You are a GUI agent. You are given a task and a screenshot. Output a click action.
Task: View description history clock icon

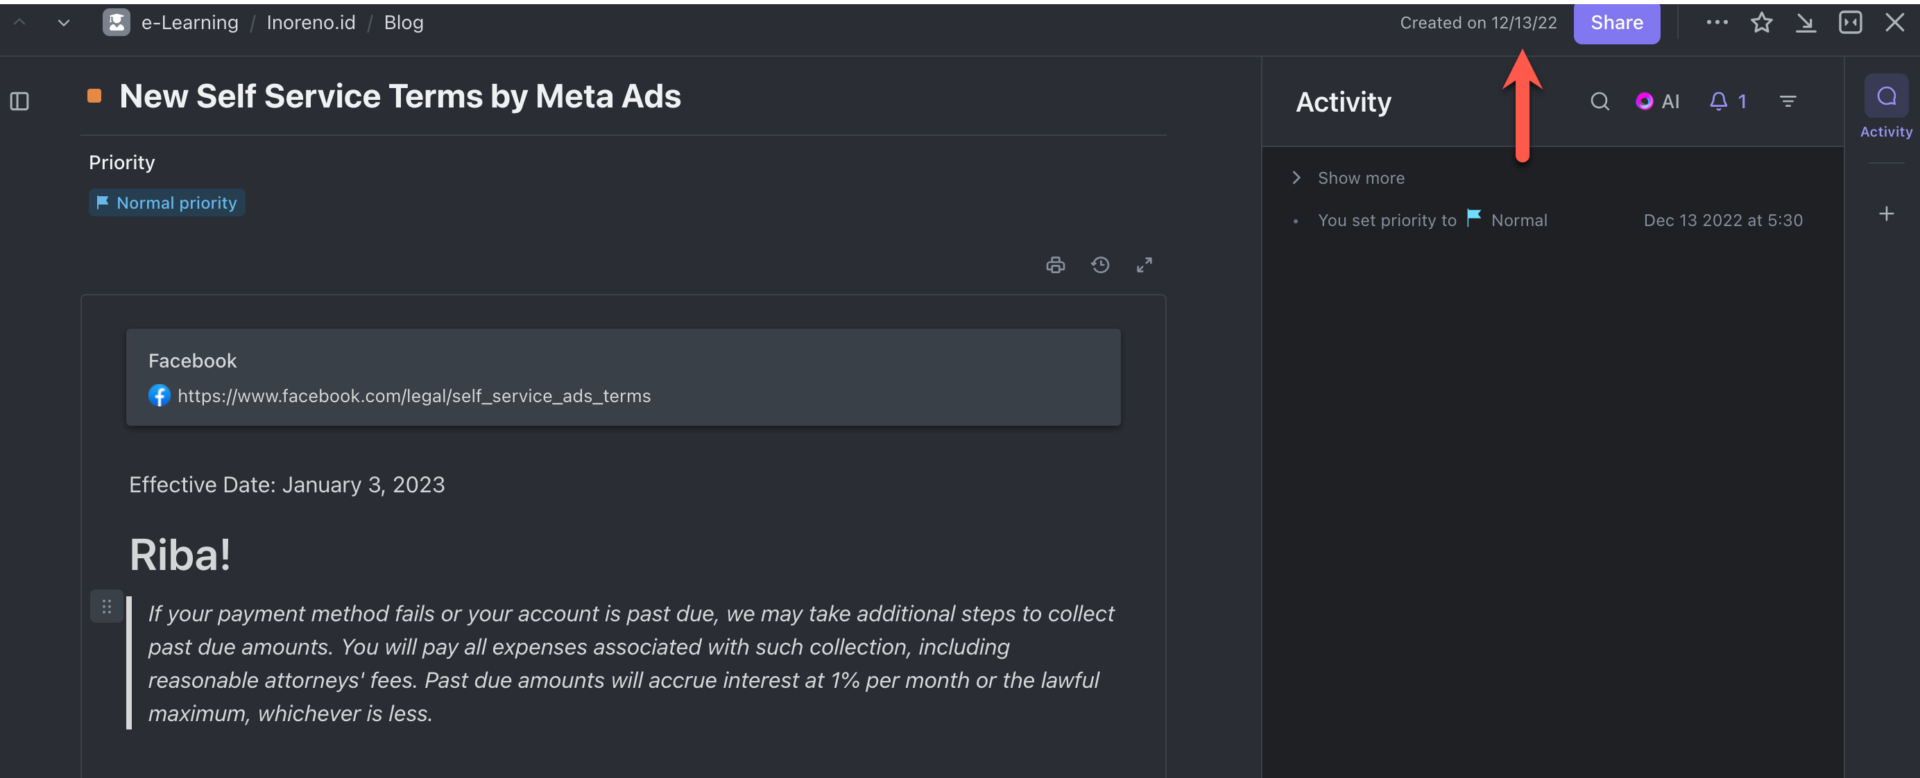(1100, 265)
